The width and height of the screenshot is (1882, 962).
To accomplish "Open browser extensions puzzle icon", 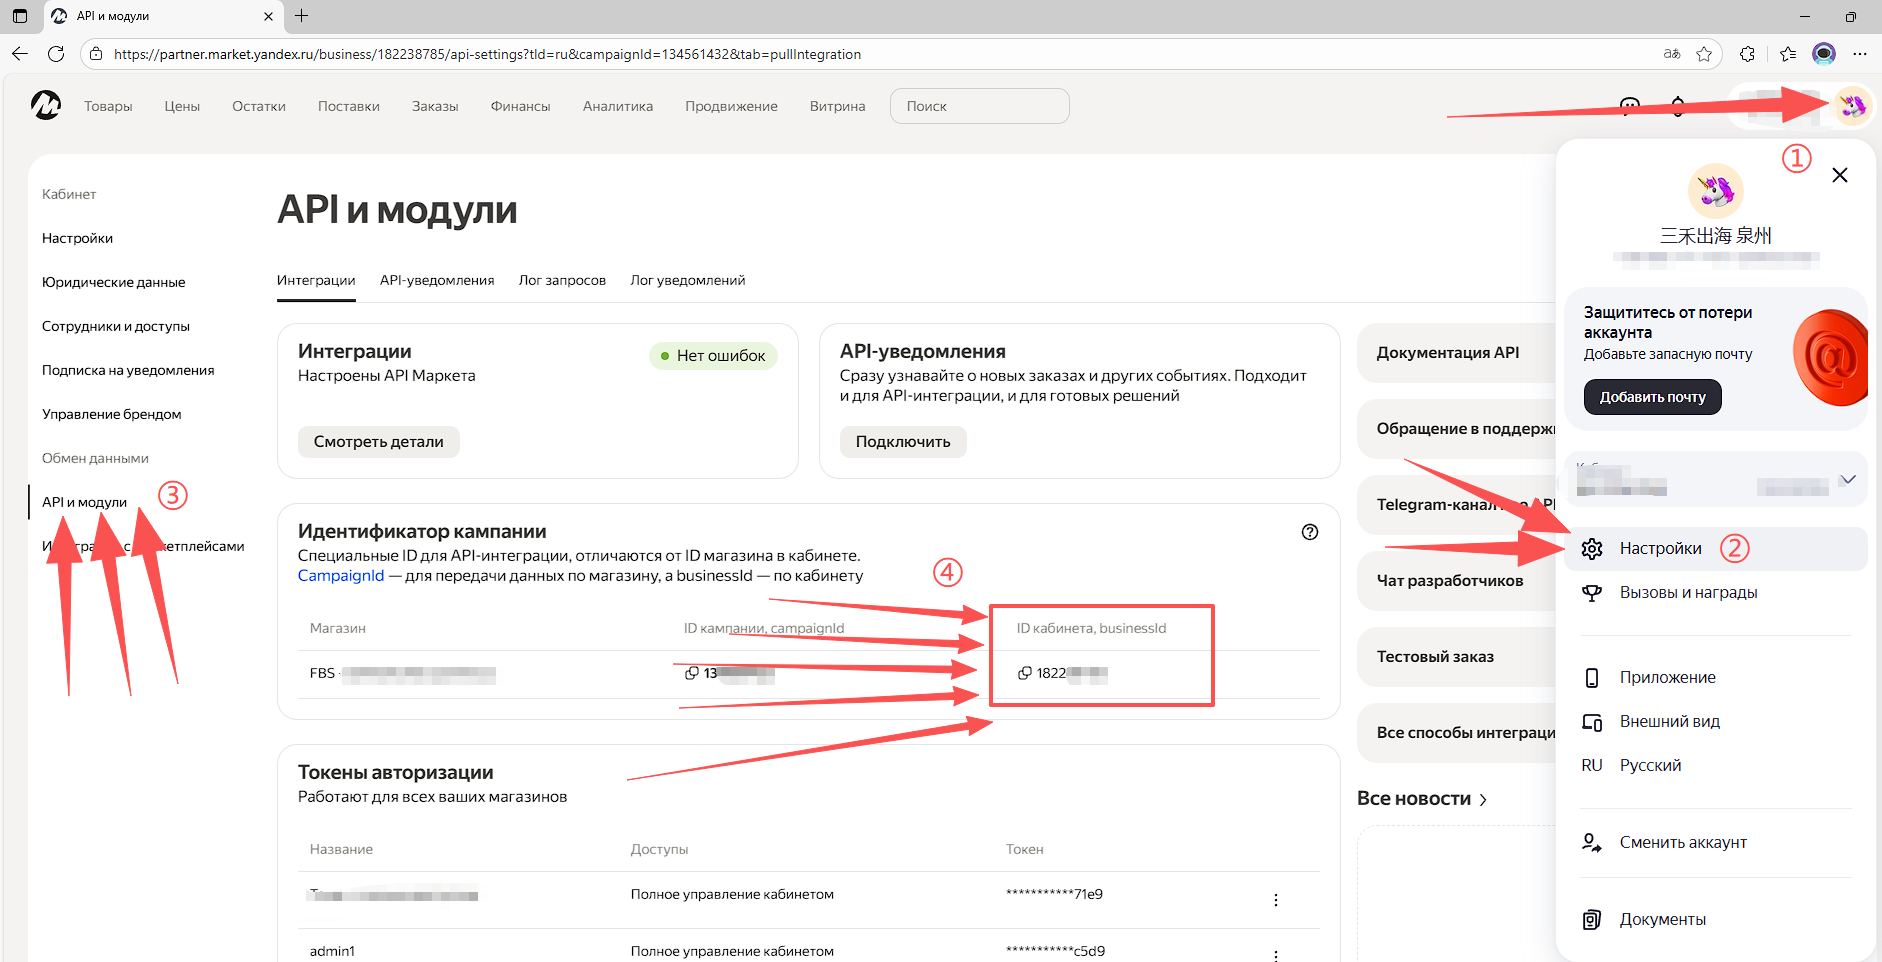I will click(x=1747, y=54).
